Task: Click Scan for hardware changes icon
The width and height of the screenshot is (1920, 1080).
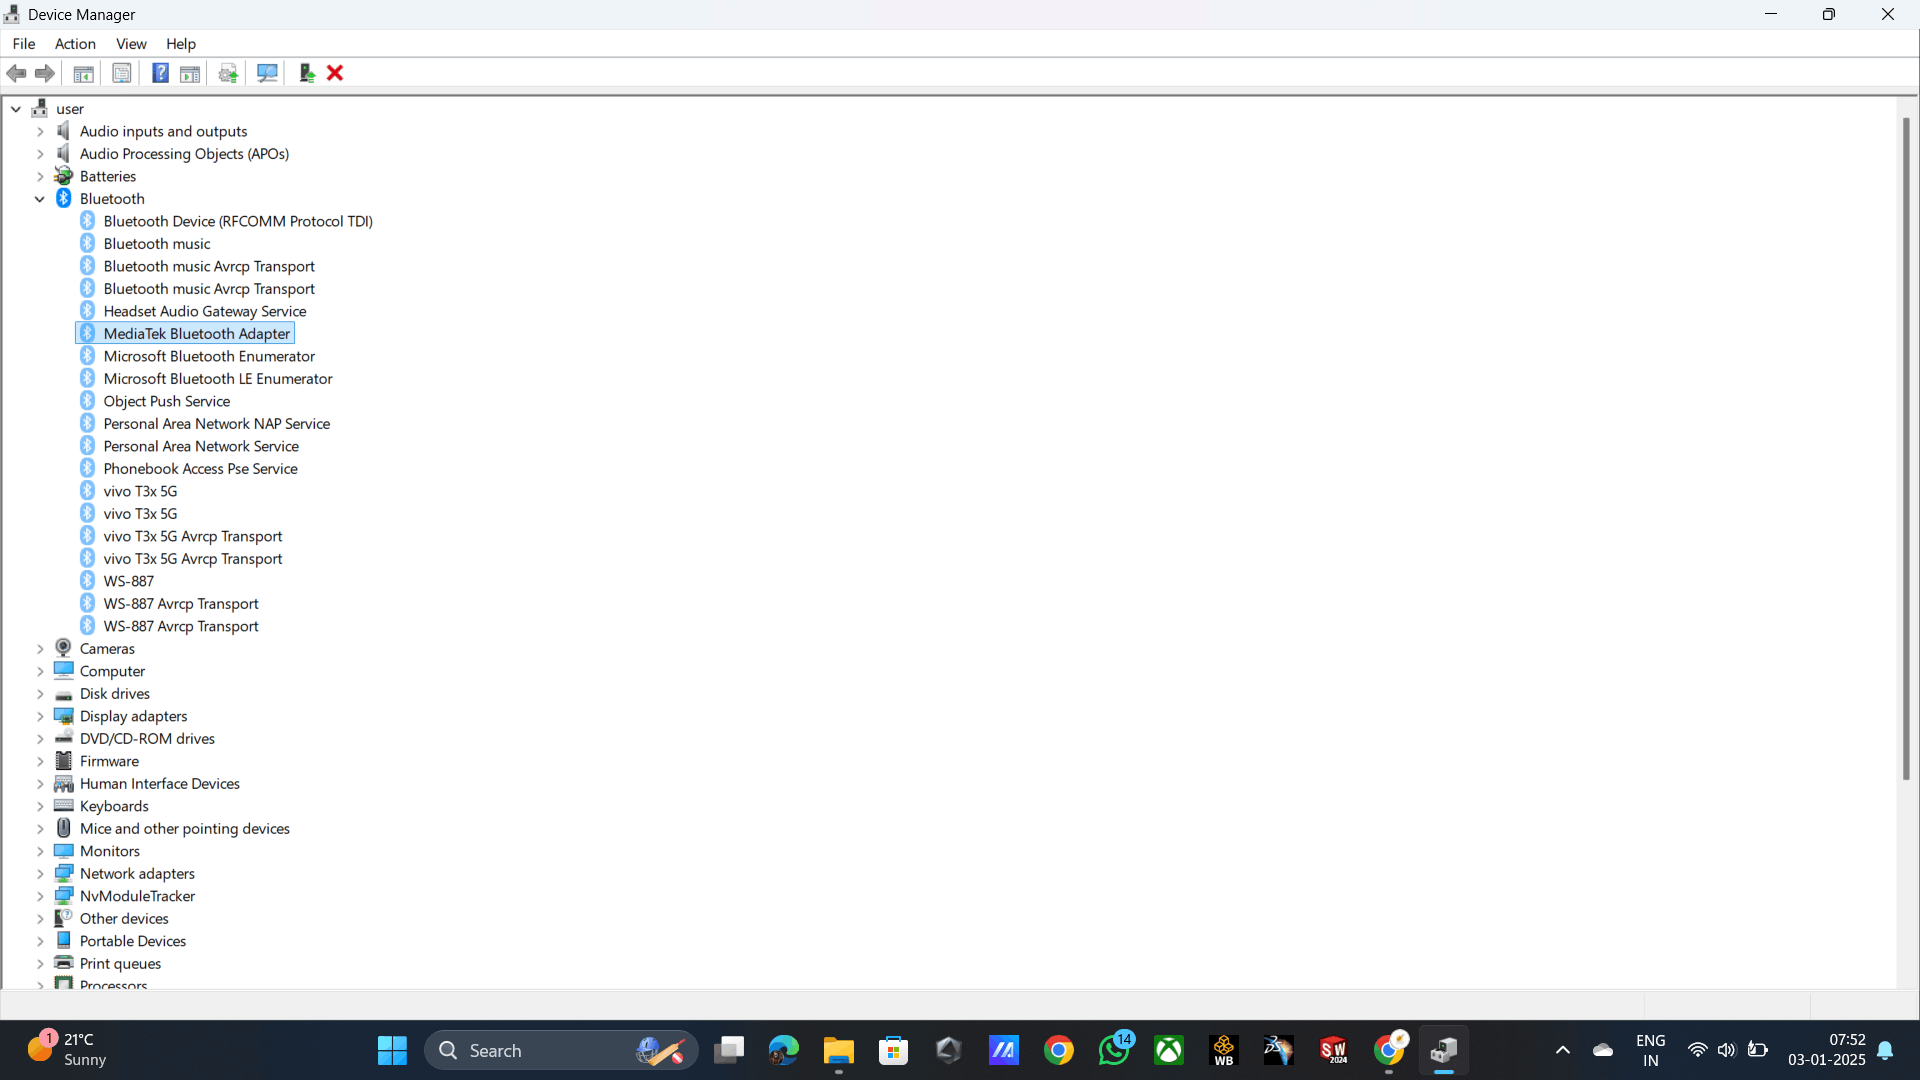Action: tap(267, 73)
